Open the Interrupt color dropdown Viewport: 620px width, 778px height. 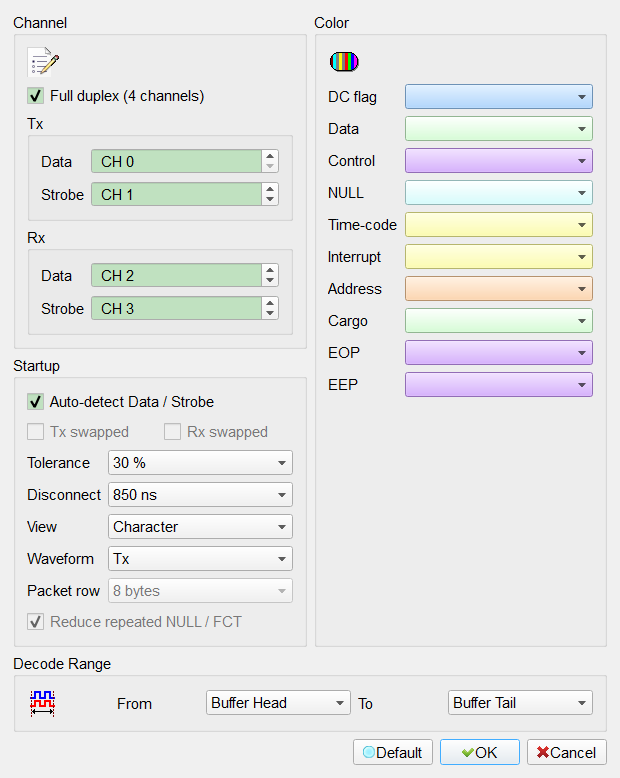[x=498, y=257]
